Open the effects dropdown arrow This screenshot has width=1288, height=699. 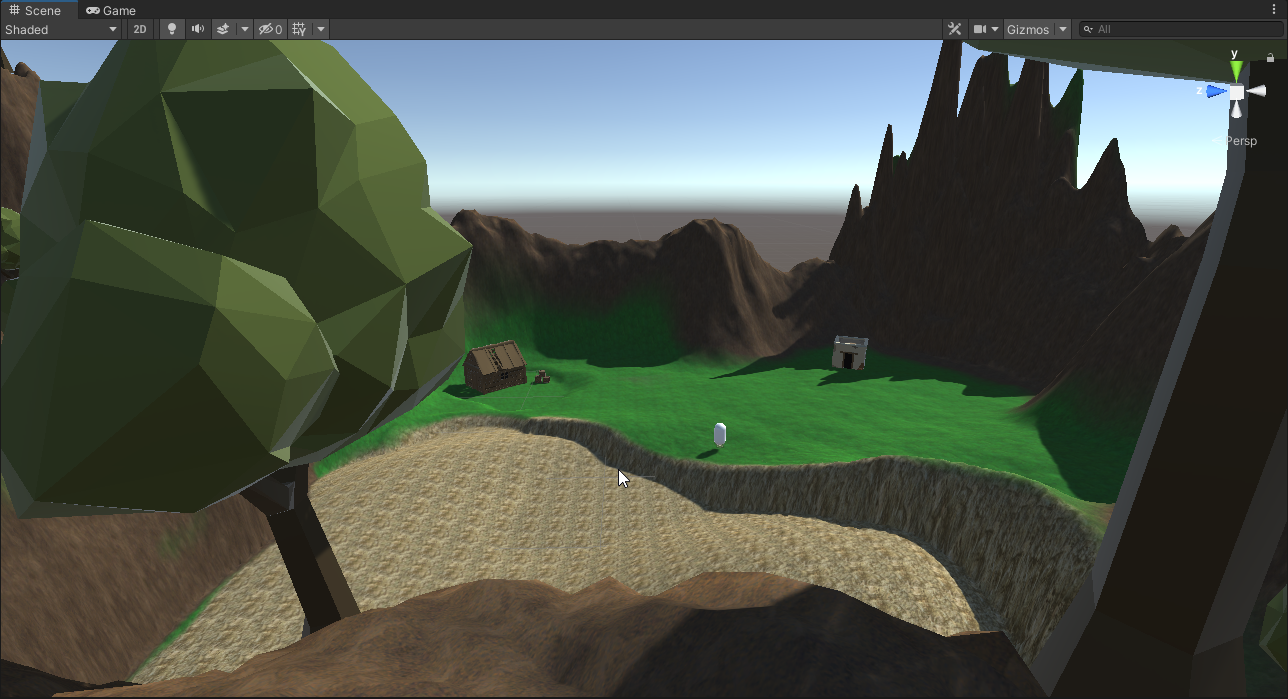coord(244,29)
